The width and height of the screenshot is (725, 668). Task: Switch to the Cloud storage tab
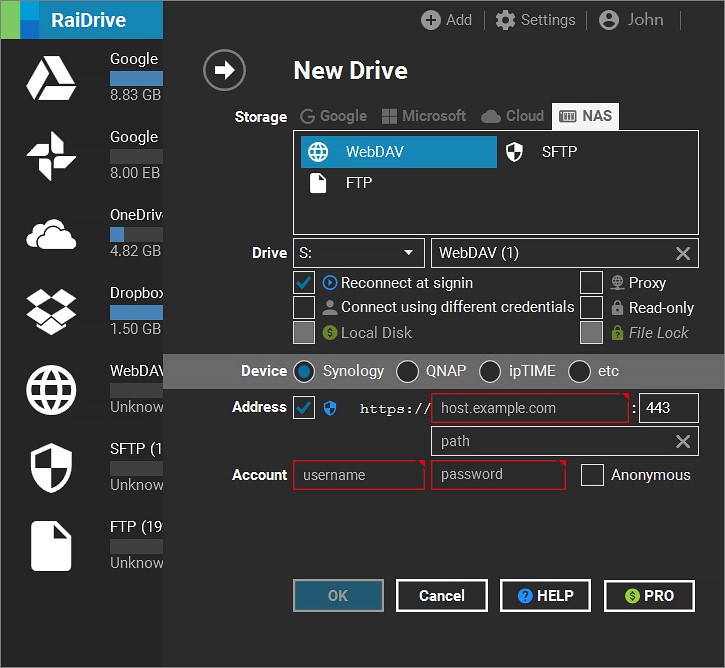[x=512, y=116]
